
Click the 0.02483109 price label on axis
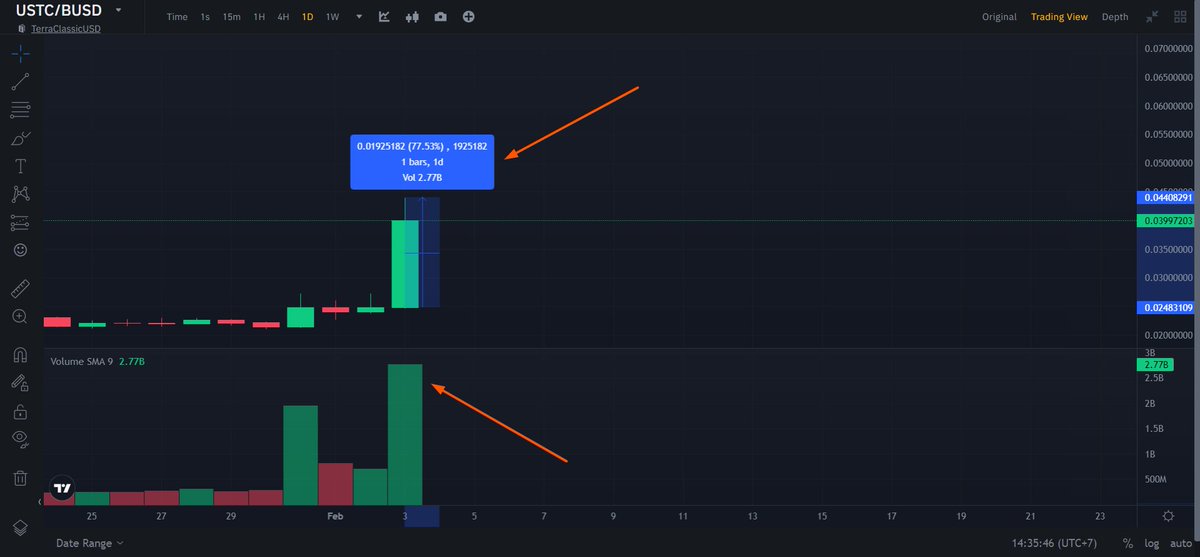pos(1168,307)
